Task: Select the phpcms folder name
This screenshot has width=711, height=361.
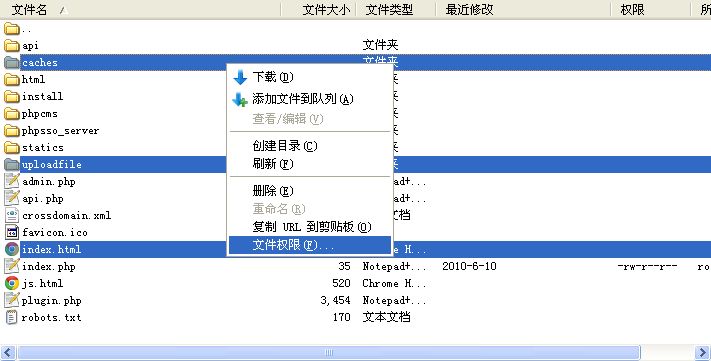Action: 40,114
